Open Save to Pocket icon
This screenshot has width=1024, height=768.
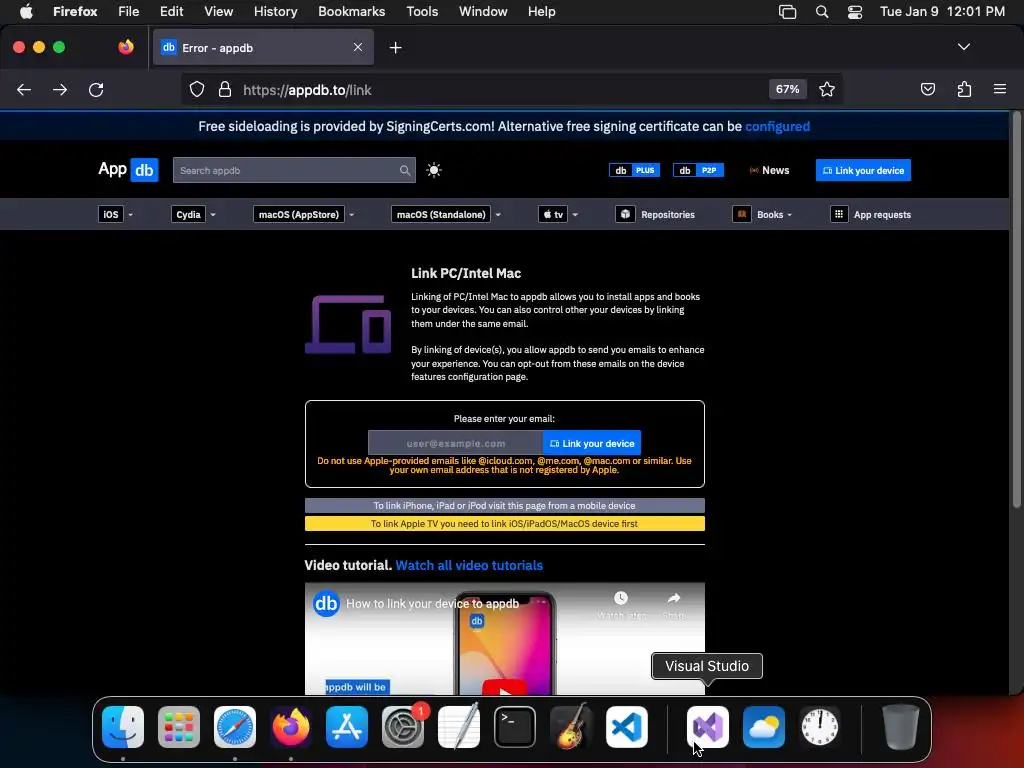click(x=927, y=89)
